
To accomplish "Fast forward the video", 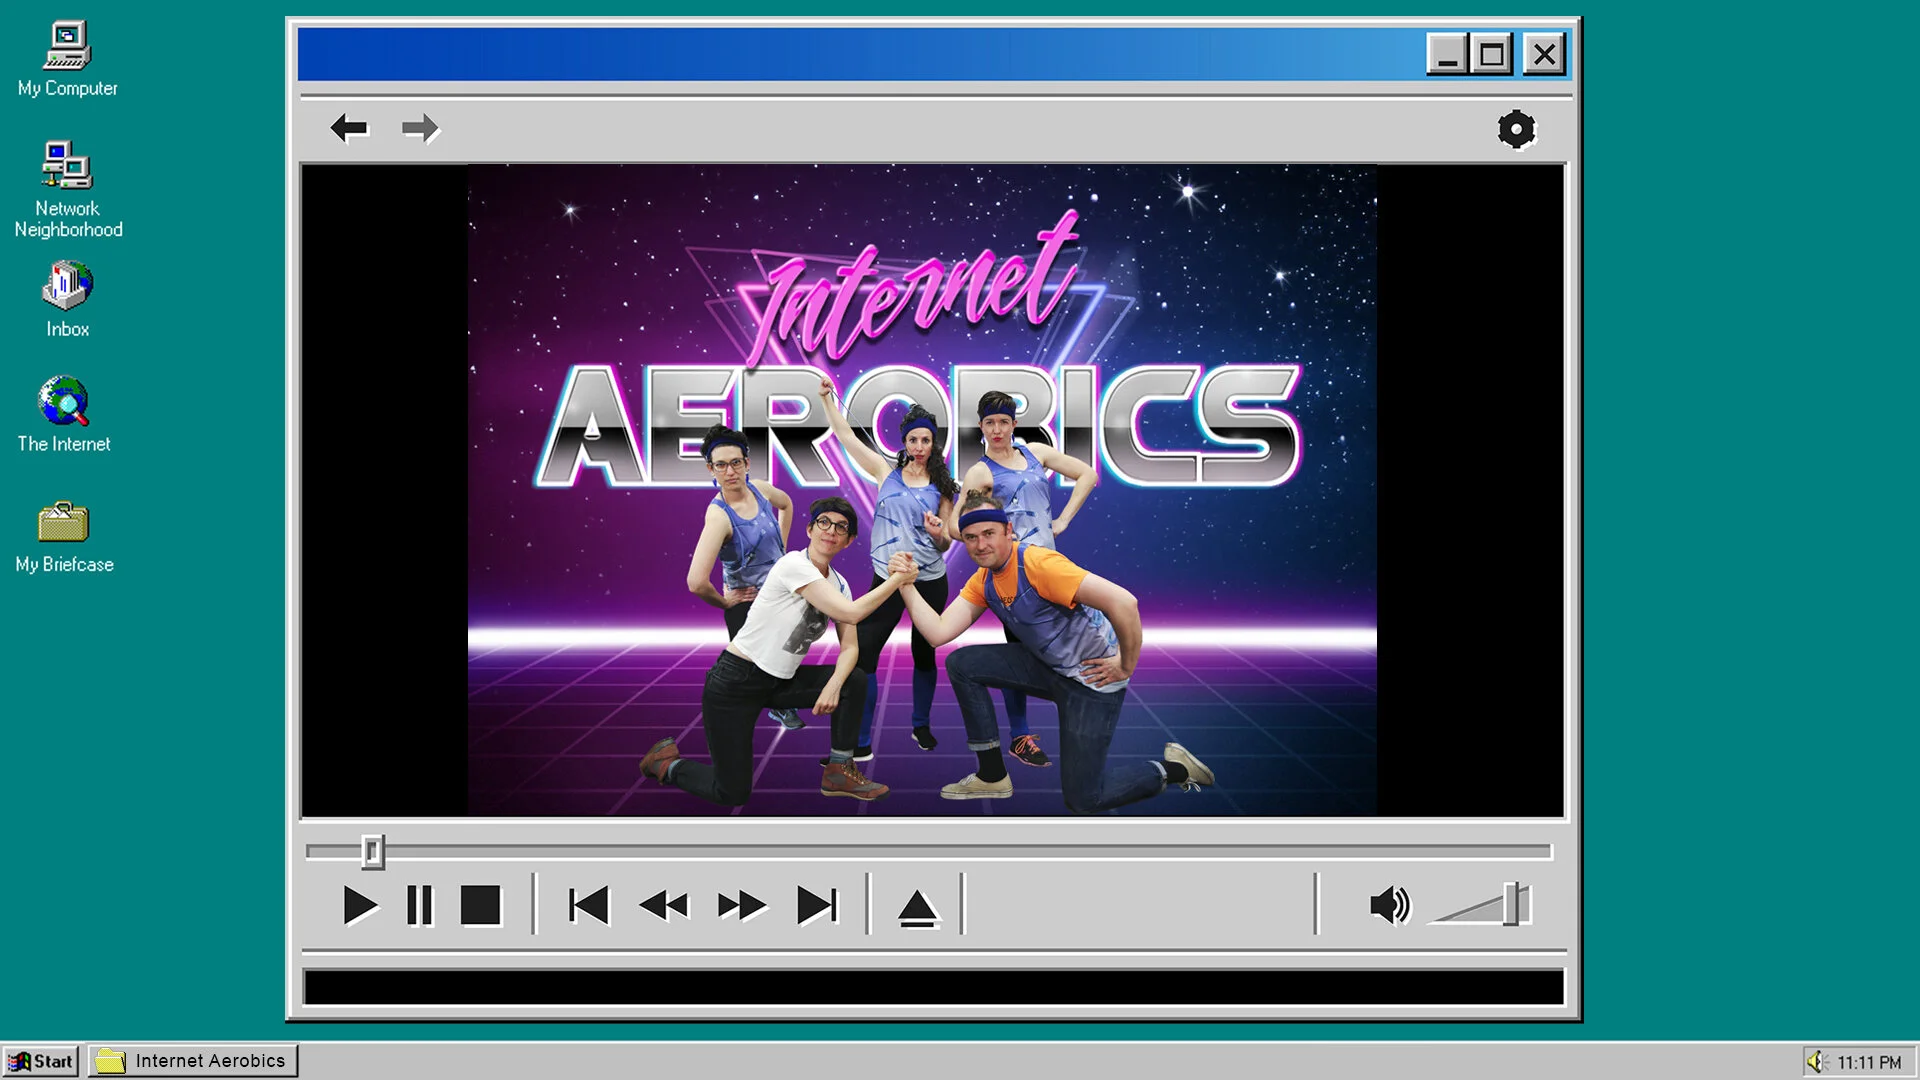I will pyautogui.click(x=741, y=906).
